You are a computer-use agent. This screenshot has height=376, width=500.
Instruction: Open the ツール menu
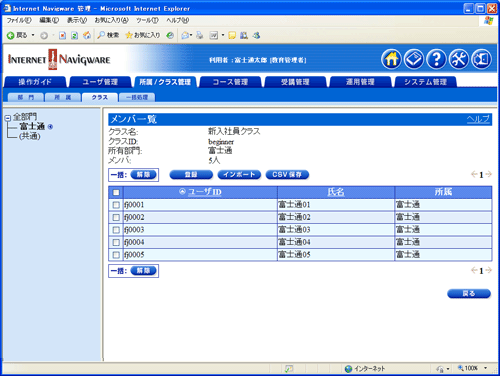(147, 20)
